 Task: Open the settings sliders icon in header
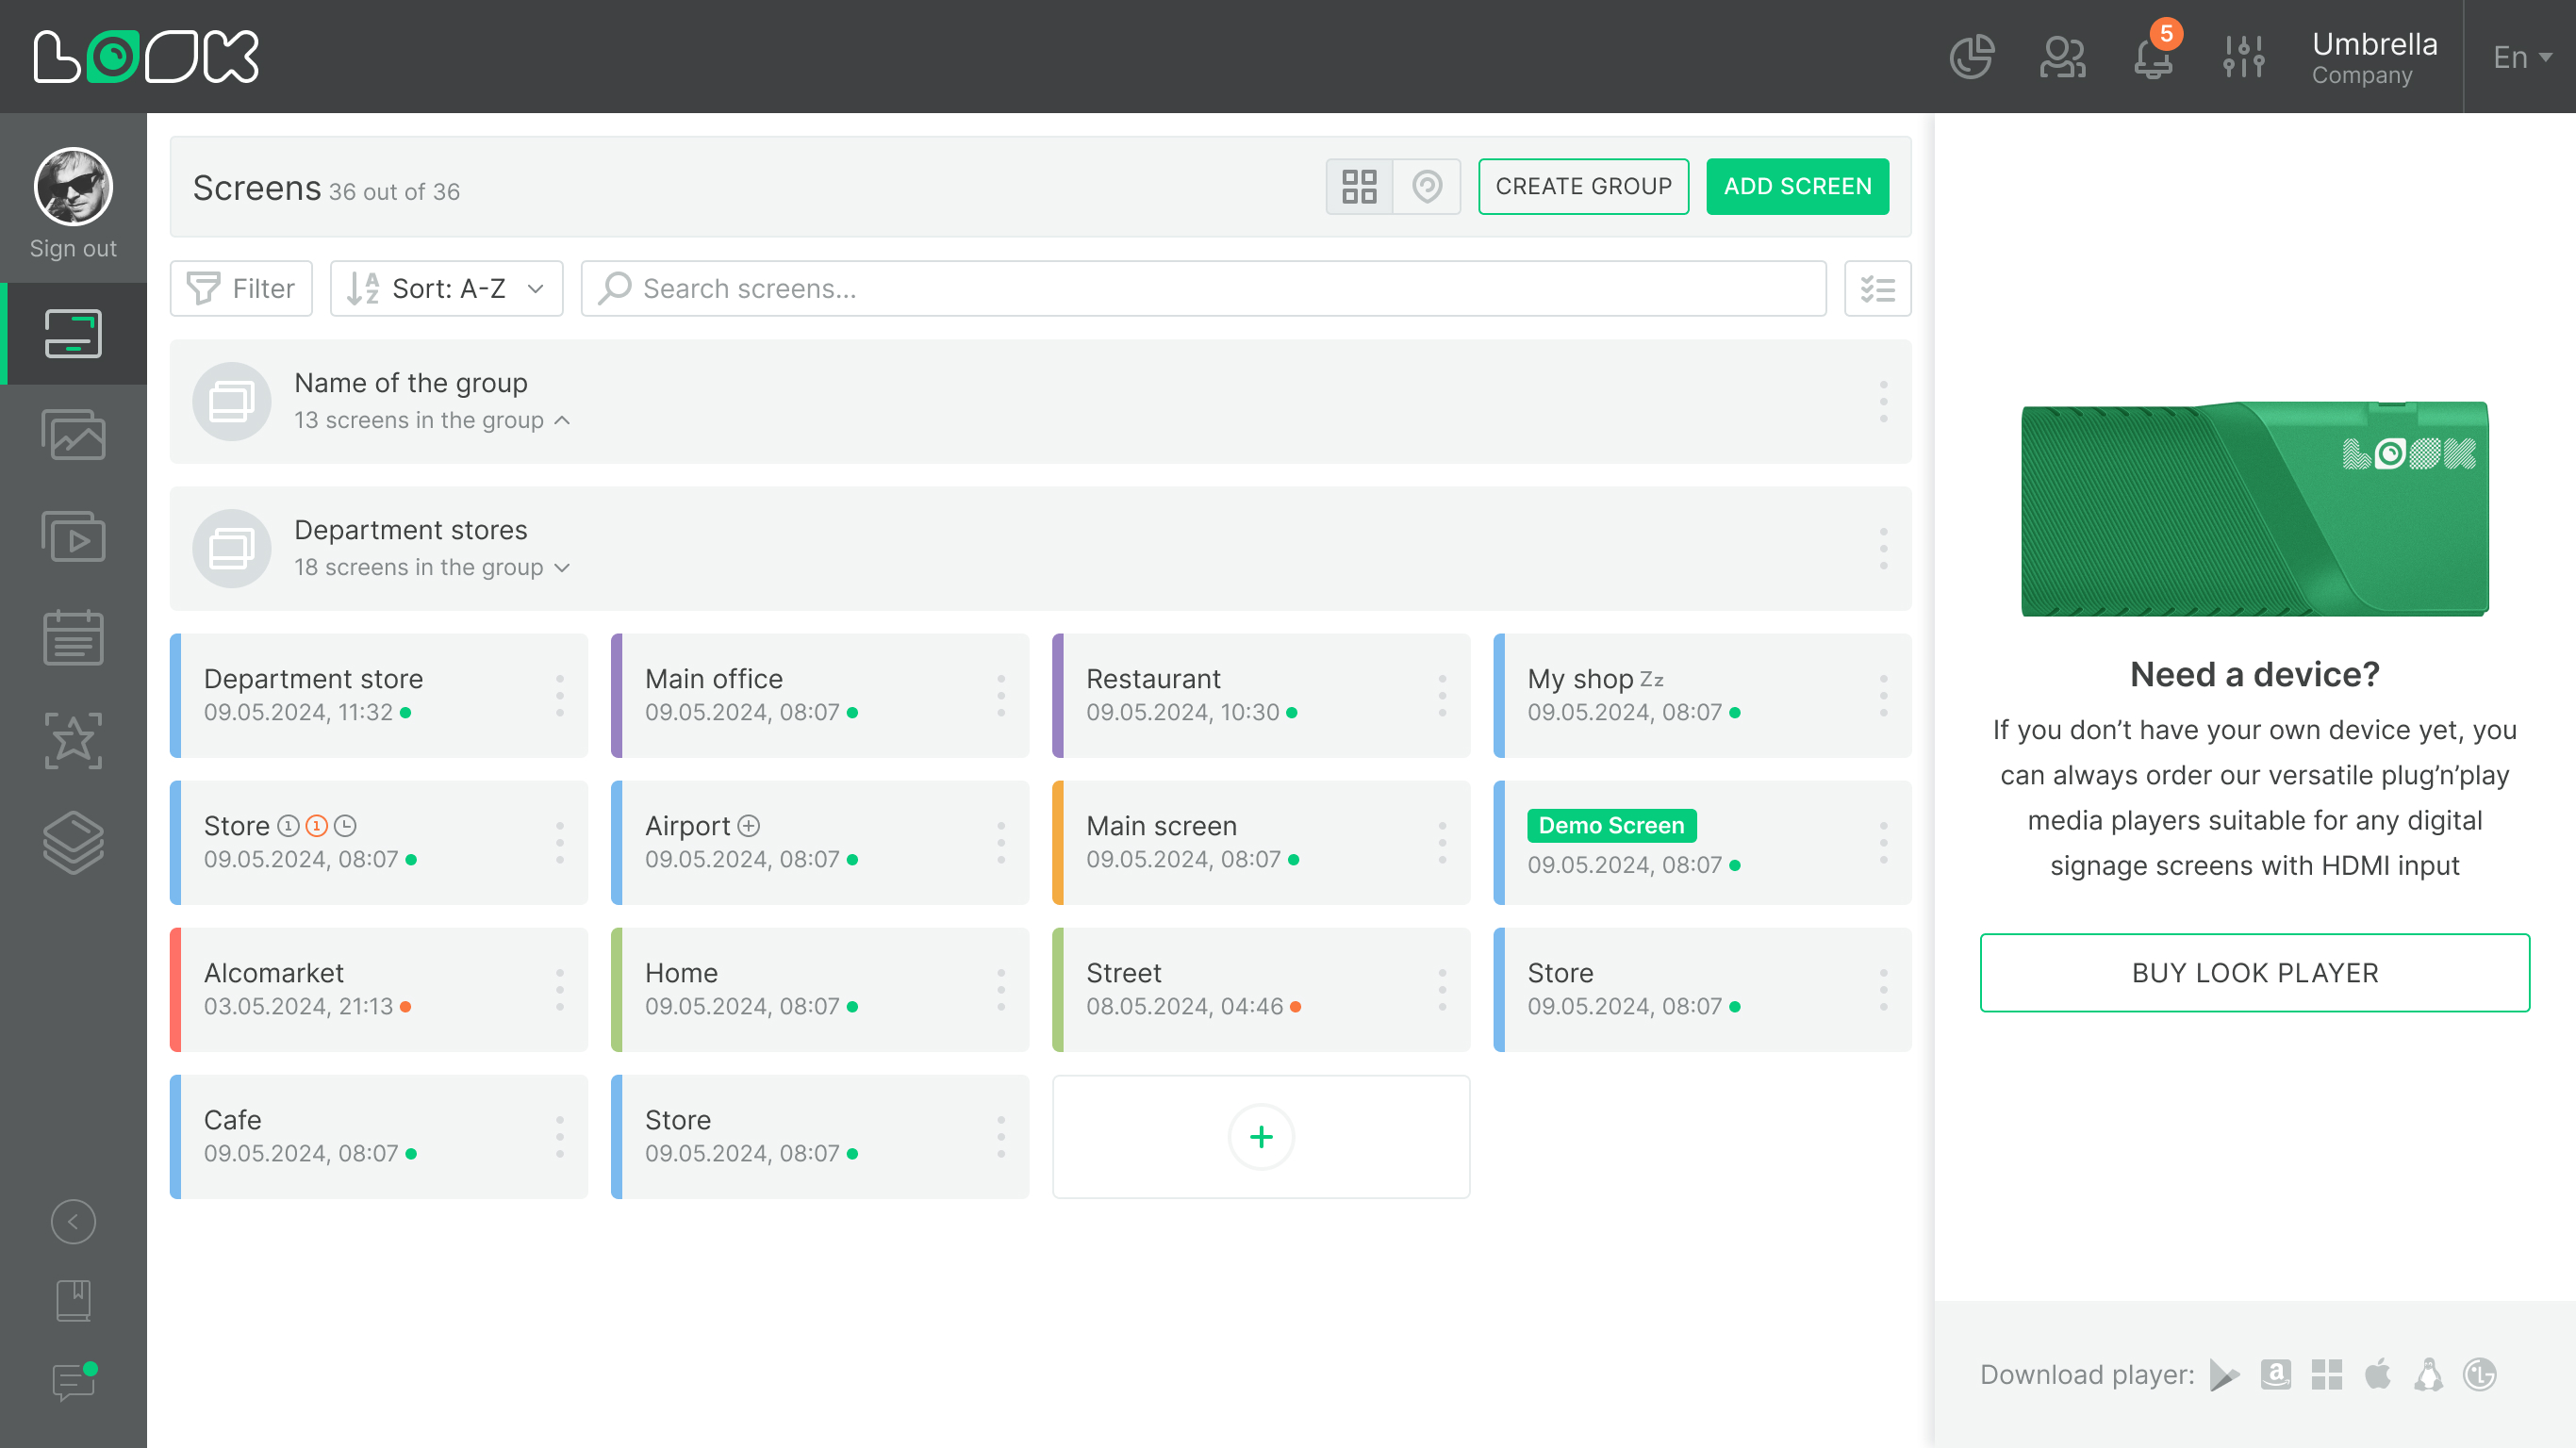(2243, 57)
